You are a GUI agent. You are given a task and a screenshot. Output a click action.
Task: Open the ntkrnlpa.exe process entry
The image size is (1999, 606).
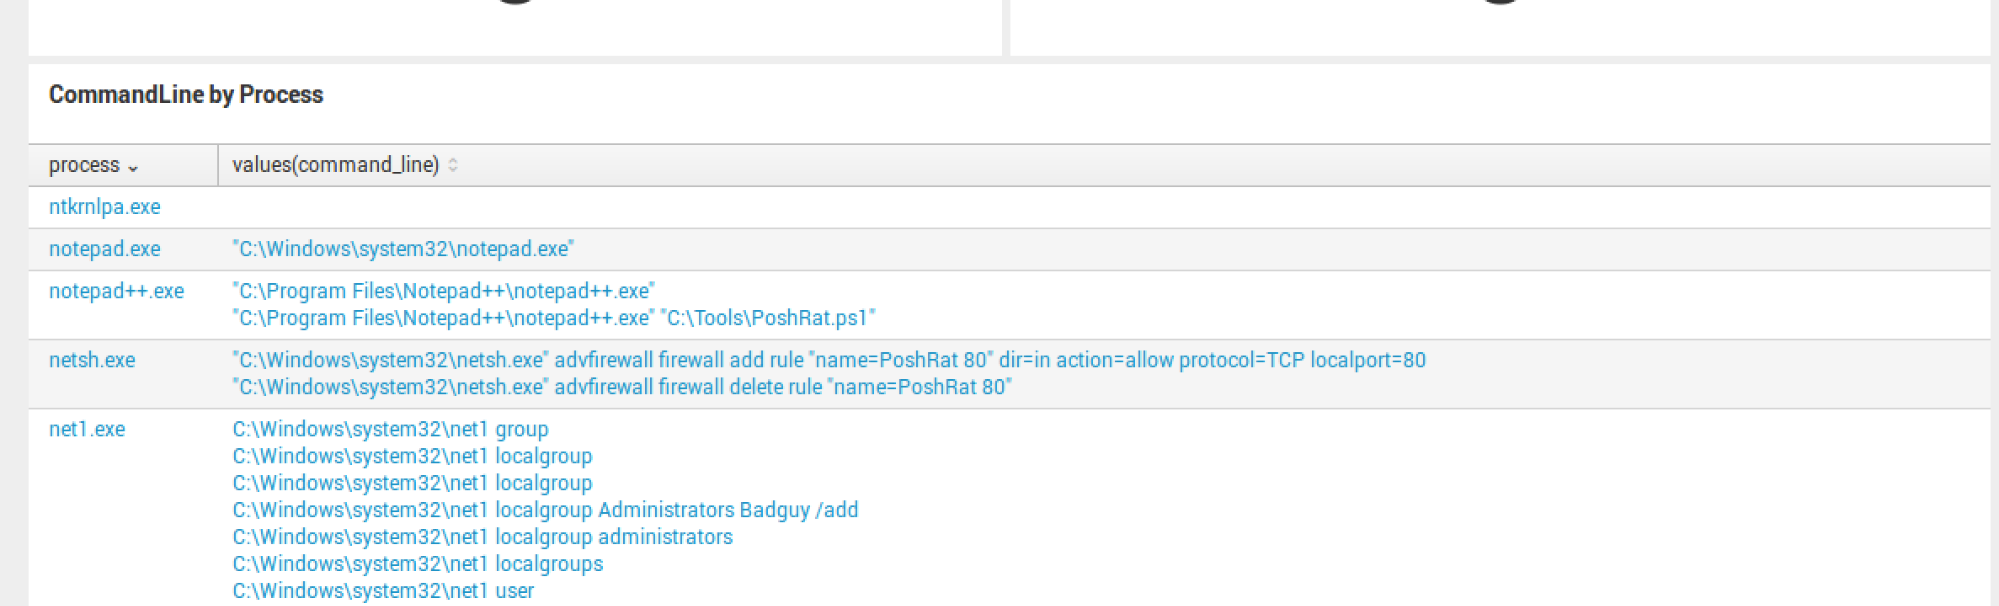click(x=104, y=207)
